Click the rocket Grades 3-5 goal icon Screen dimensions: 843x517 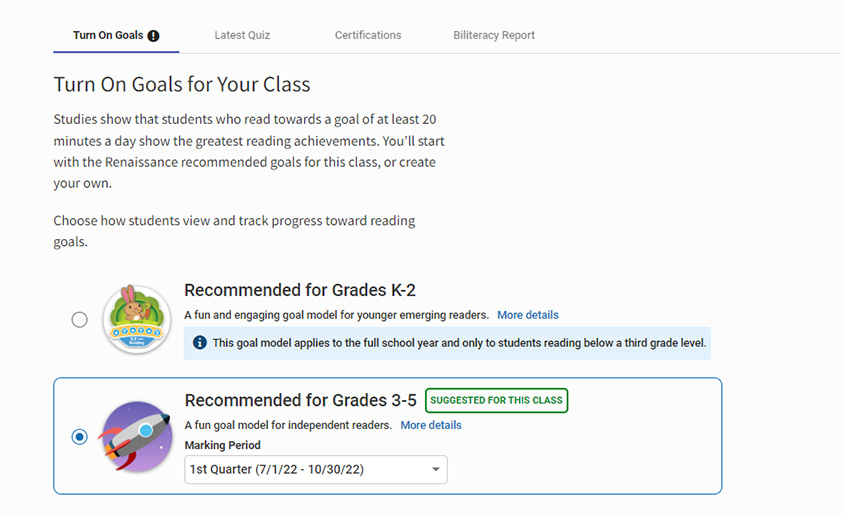pyautogui.click(x=135, y=436)
